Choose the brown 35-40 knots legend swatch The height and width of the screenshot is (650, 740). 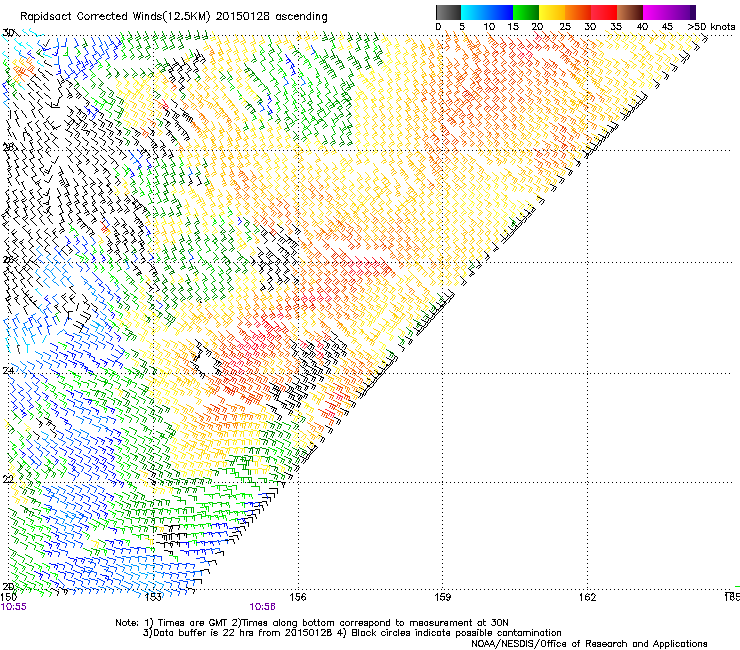pos(630,12)
